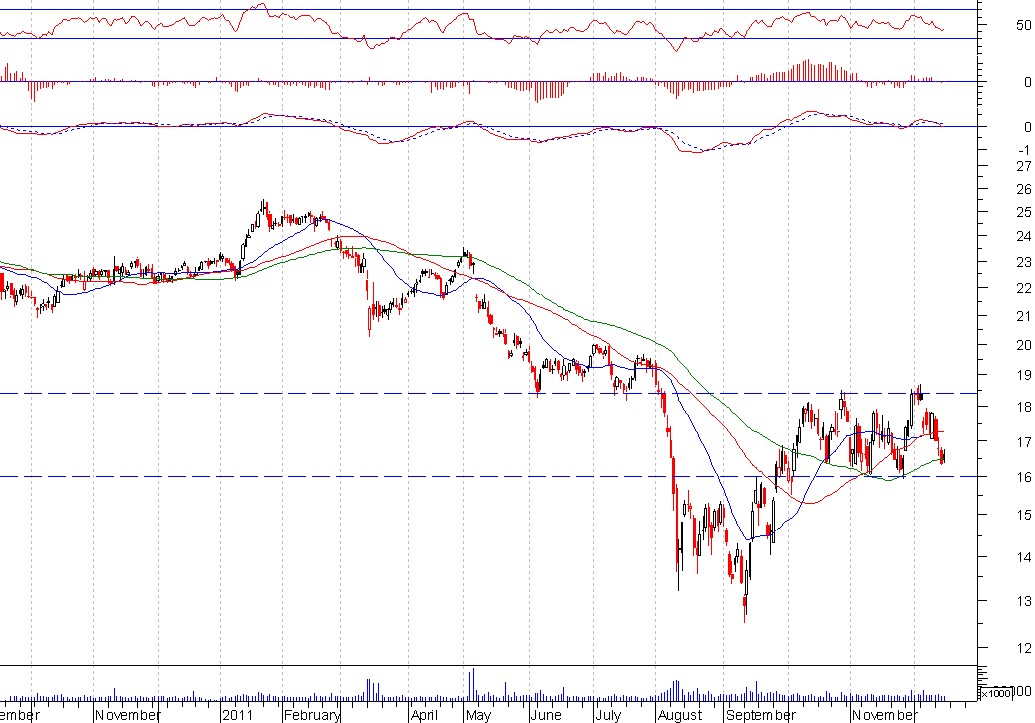Click the November label following September
This screenshot has width=1035, height=723.
coord(885,715)
